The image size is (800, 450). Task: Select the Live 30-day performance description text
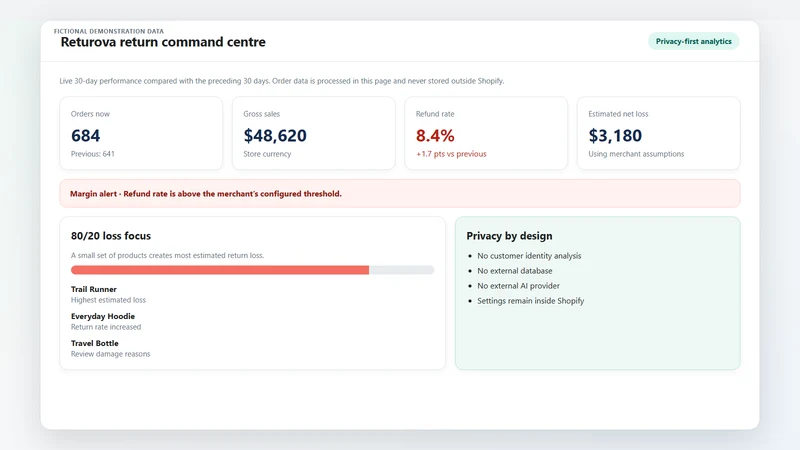click(x=282, y=81)
